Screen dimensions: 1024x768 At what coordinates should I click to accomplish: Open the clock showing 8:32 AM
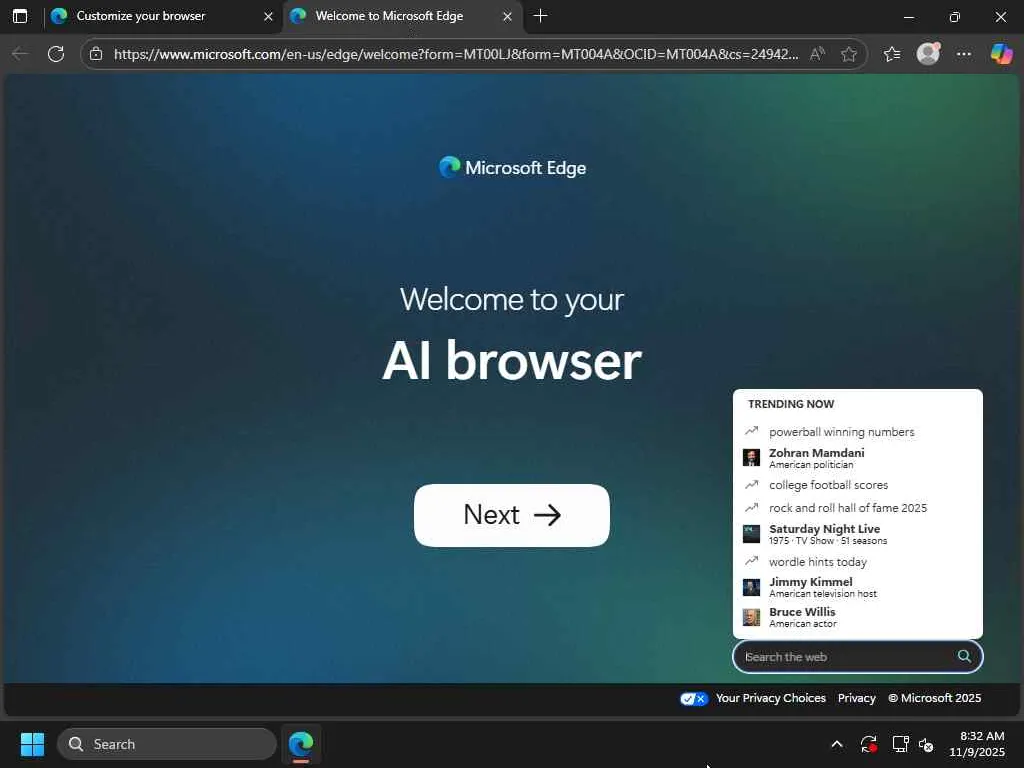coord(977,744)
